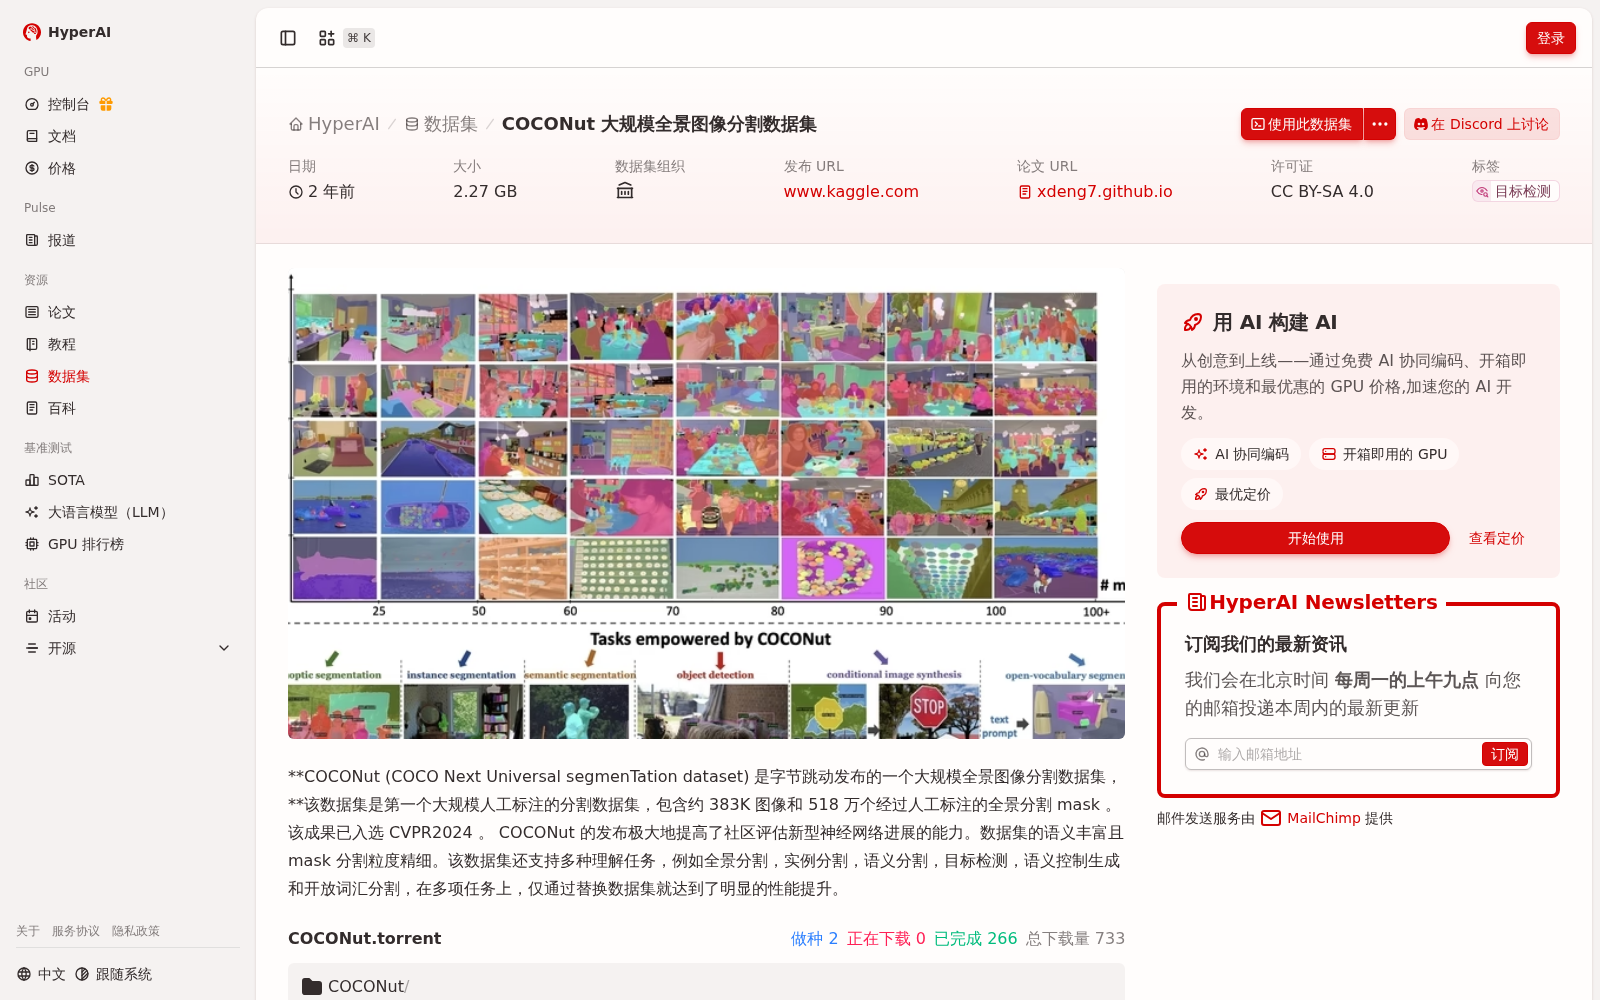Click the COCONut/ folder icon
This screenshot has height=1000, width=1600.
coord(312,986)
